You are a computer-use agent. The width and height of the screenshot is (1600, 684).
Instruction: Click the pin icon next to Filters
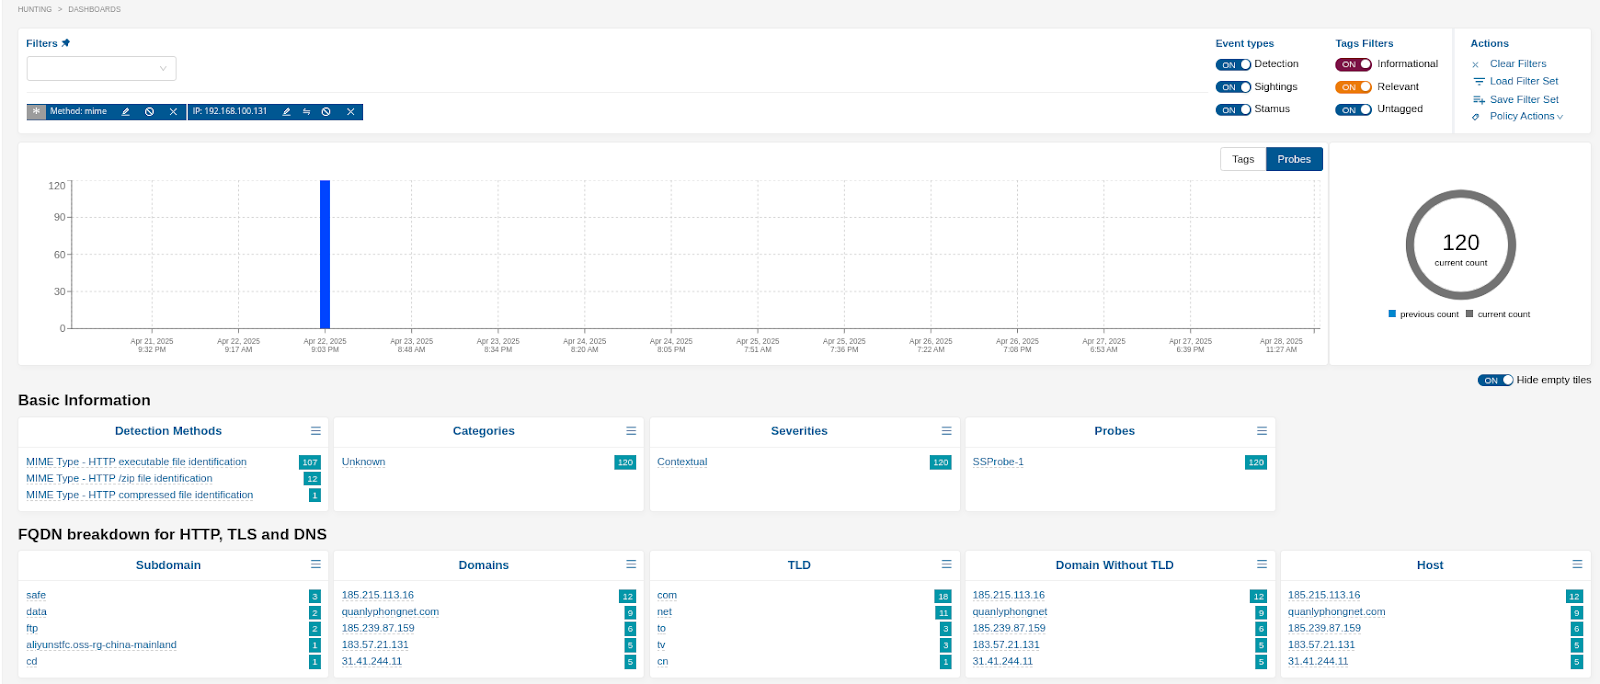tap(66, 43)
